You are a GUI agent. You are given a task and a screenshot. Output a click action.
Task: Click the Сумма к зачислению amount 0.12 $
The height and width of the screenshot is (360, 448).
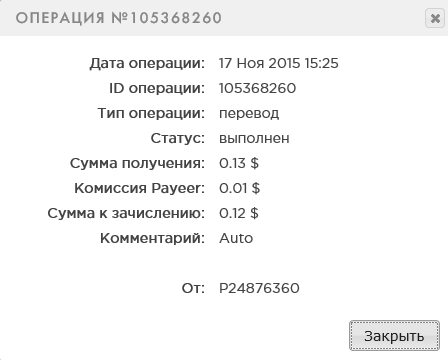[x=239, y=213]
